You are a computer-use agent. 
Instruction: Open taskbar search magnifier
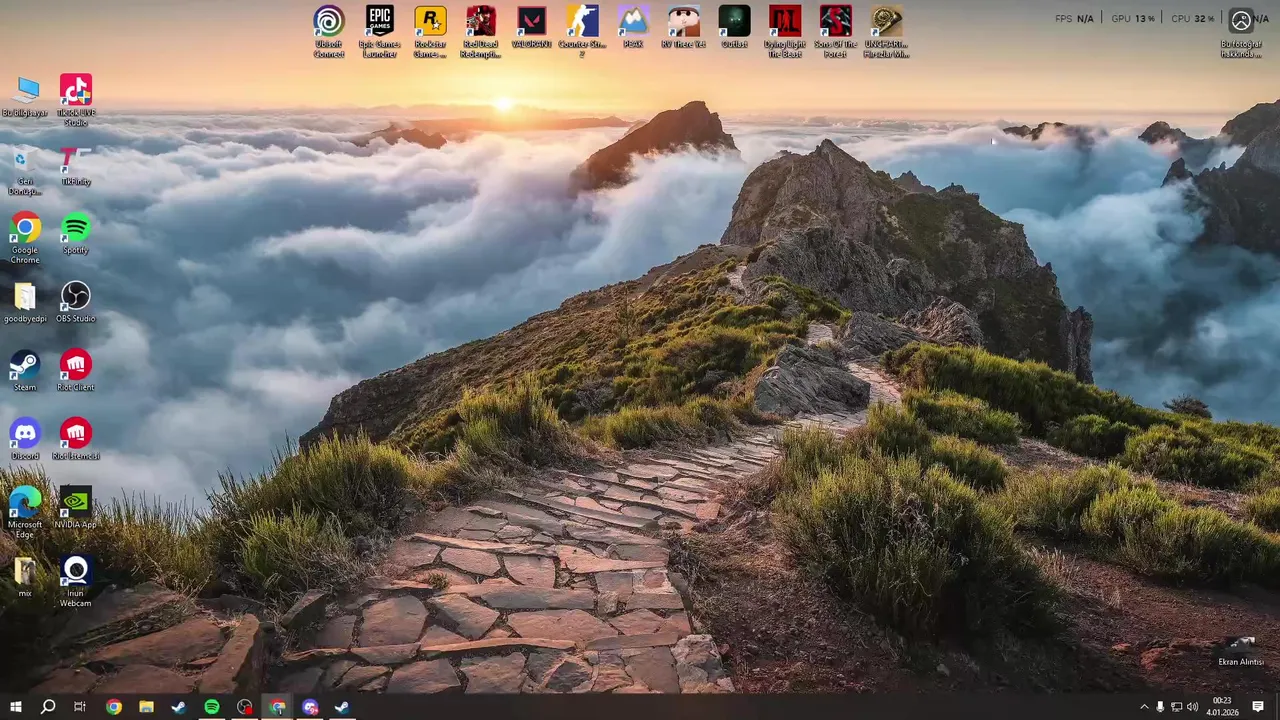point(47,707)
